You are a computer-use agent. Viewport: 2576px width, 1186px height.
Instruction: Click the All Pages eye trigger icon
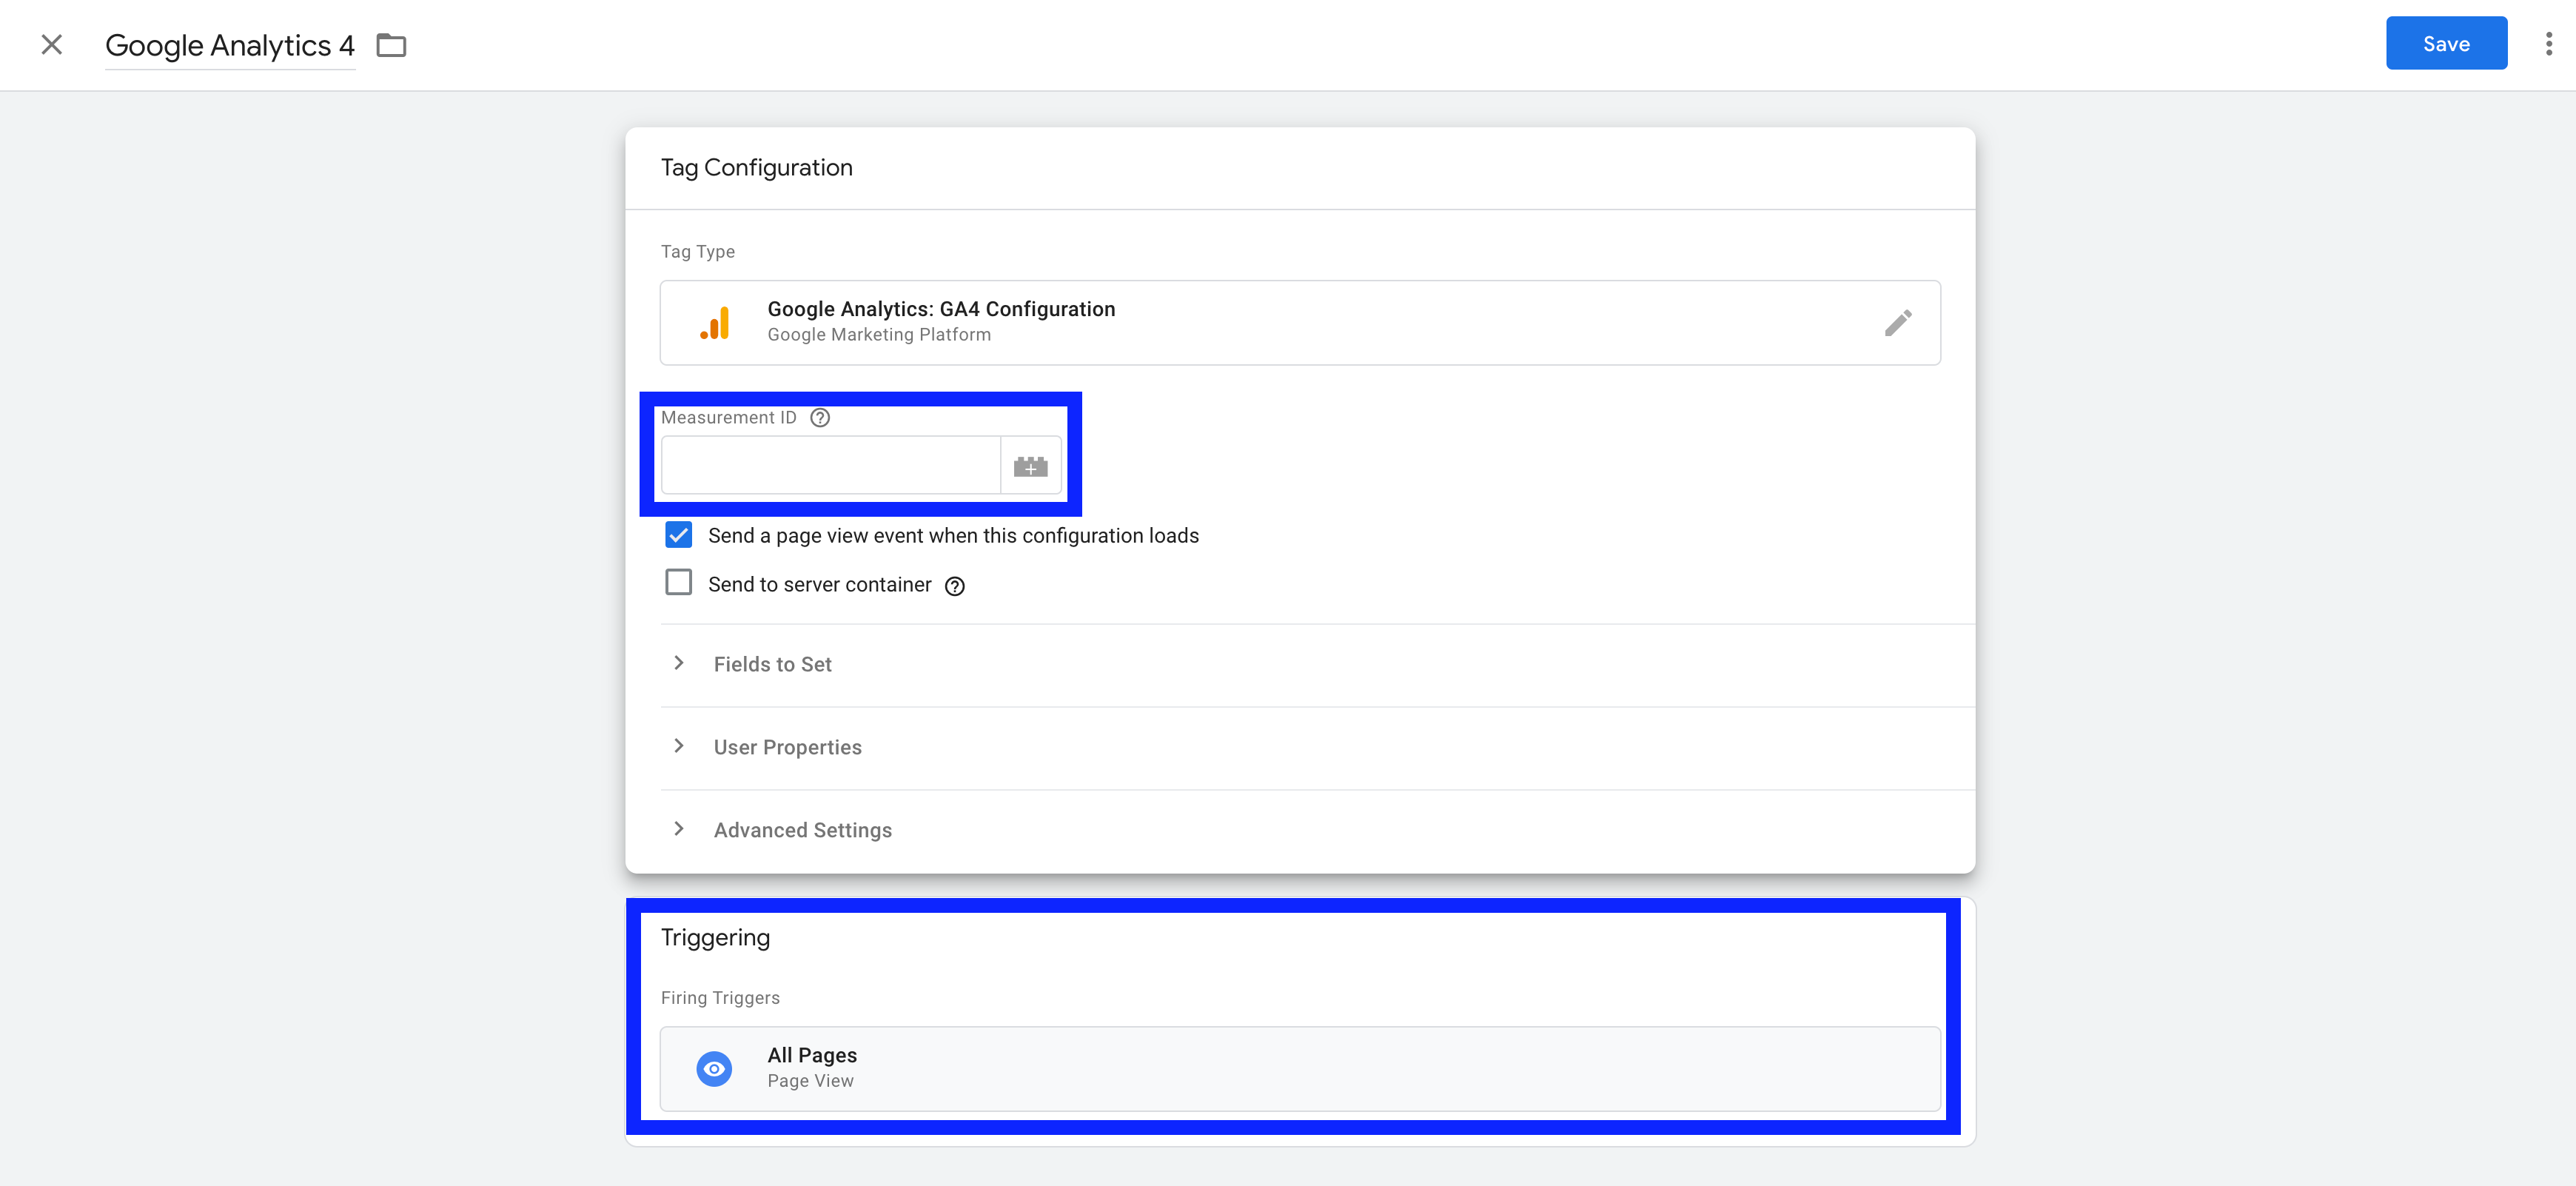point(714,1069)
